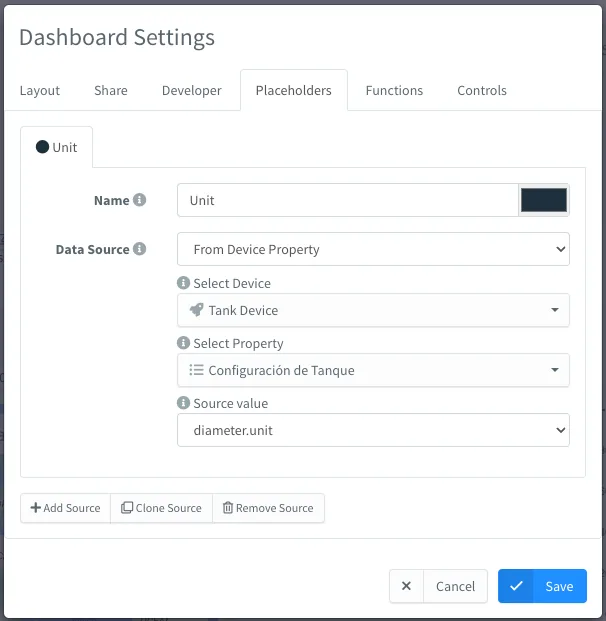Click the plus icon of Add Source
The width and height of the screenshot is (606, 621).
[x=36, y=507]
